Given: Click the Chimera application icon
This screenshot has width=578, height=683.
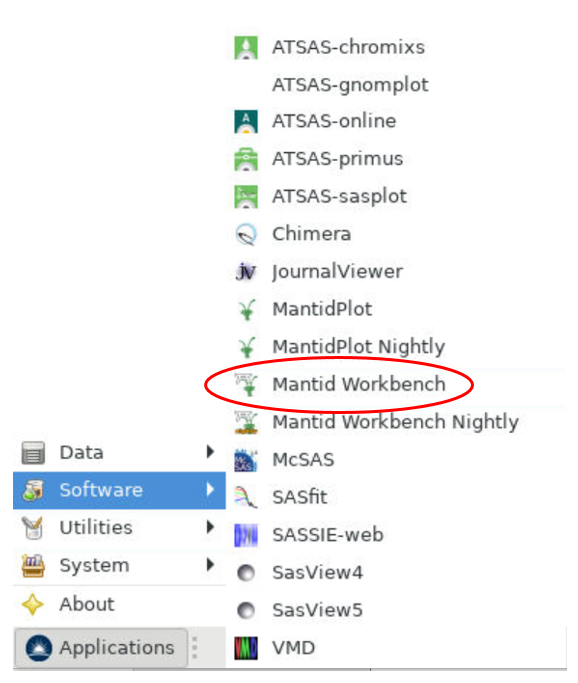Looking at the screenshot, I should pyautogui.click(x=246, y=234).
